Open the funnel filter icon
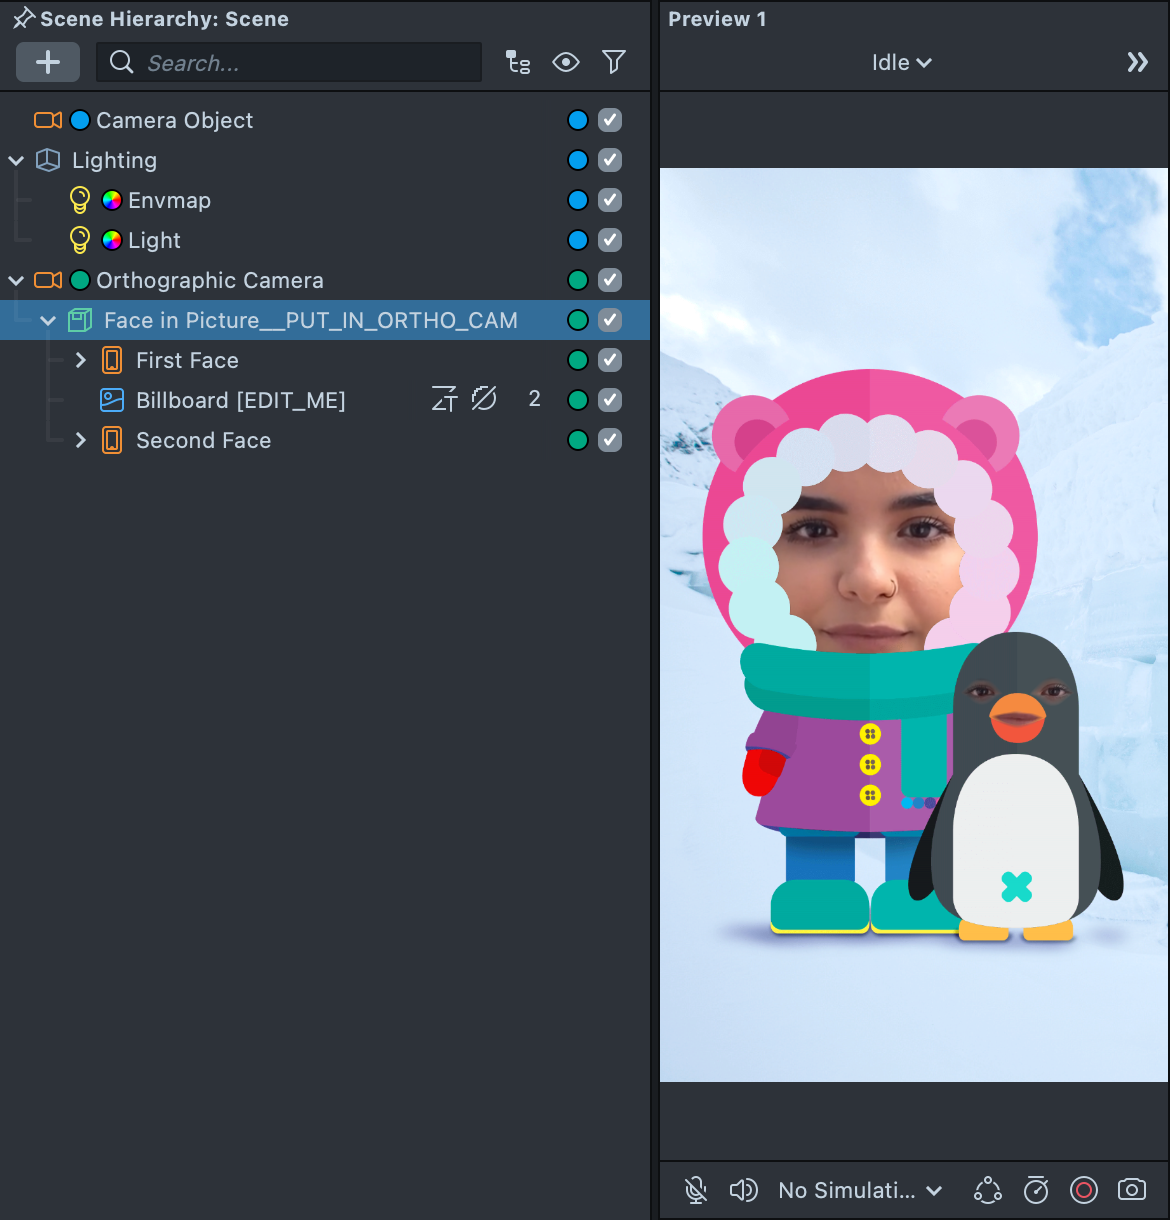The width and height of the screenshot is (1170, 1220). [x=614, y=62]
